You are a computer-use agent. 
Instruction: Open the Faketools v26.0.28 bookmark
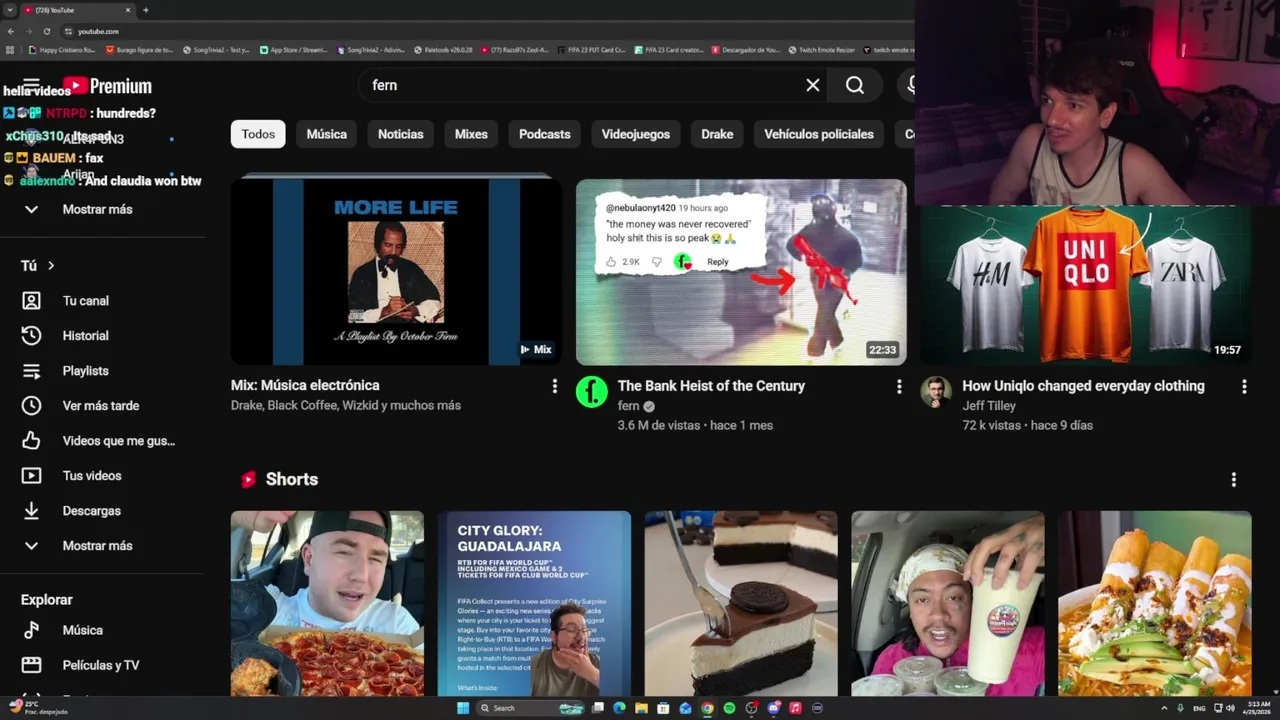pyautogui.click(x=443, y=50)
